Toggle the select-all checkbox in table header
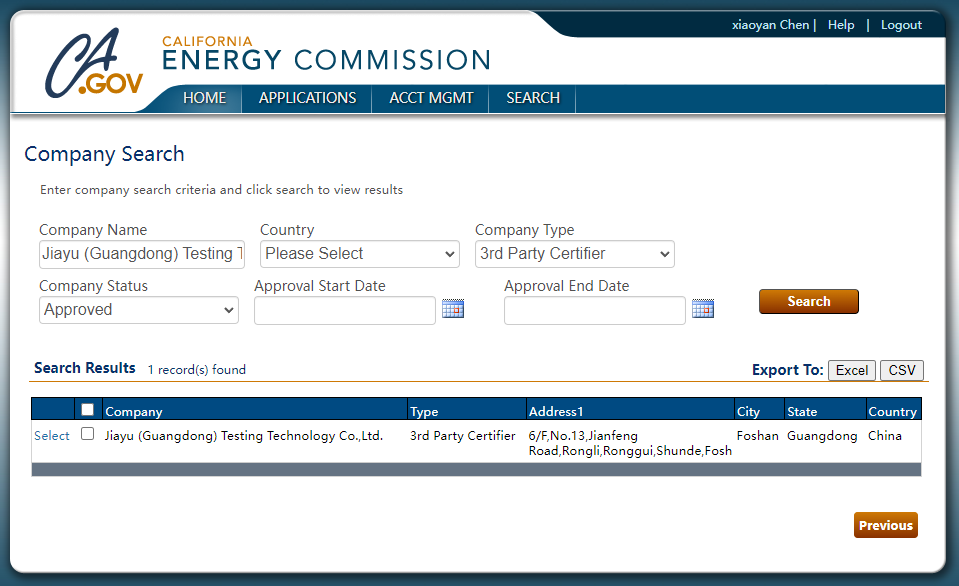This screenshot has height=586, width=959. [x=88, y=410]
